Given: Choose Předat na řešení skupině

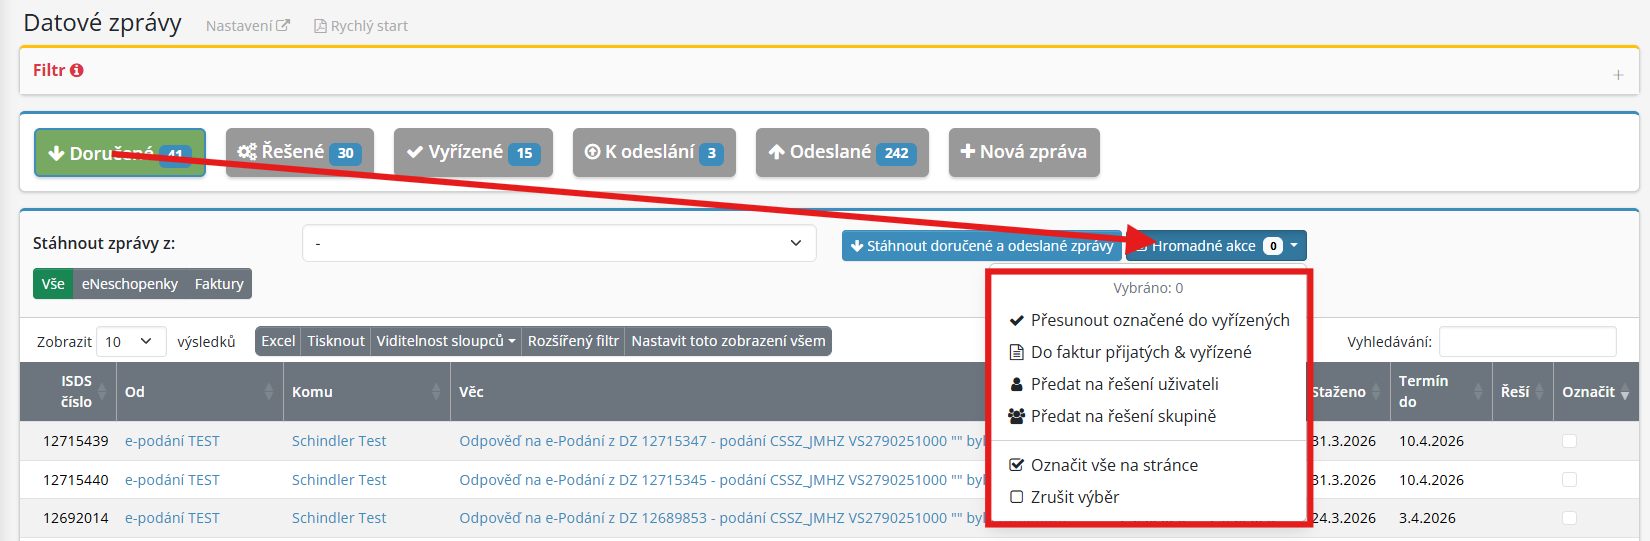Looking at the screenshot, I should click(1149, 416).
